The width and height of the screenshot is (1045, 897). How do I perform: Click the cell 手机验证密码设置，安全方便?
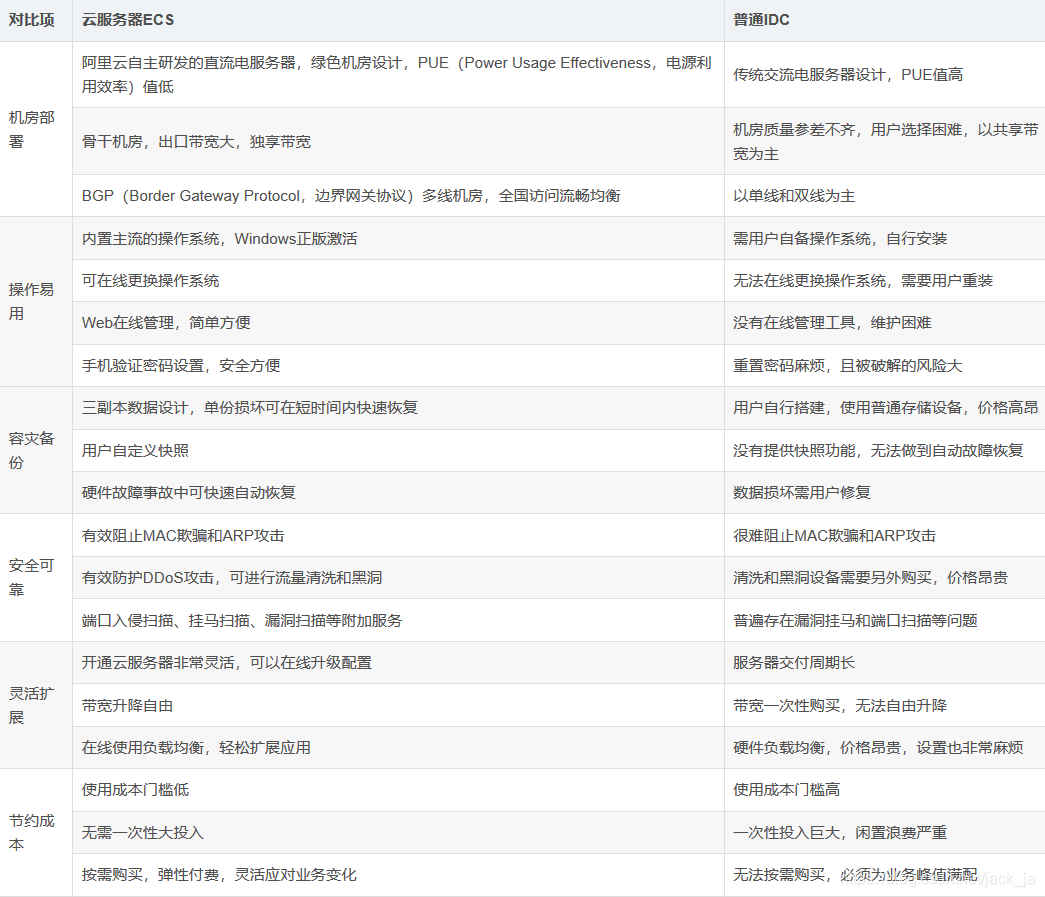point(399,366)
